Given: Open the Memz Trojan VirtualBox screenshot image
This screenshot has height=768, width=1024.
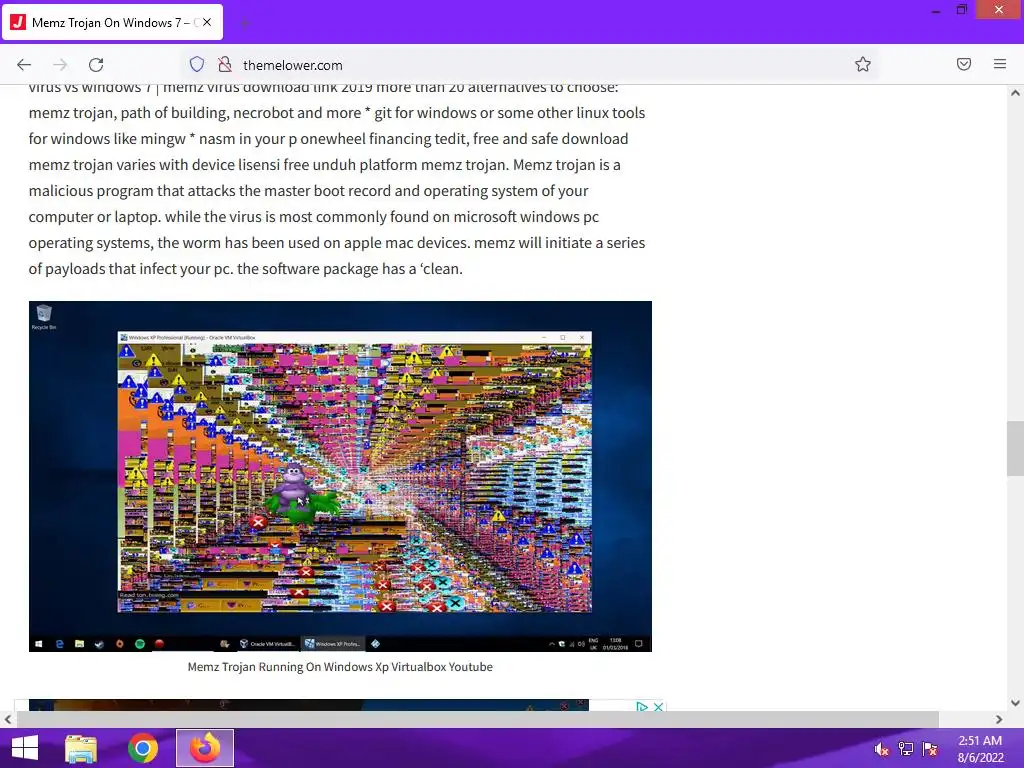Looking at the screenshot, I should point(340,476).
